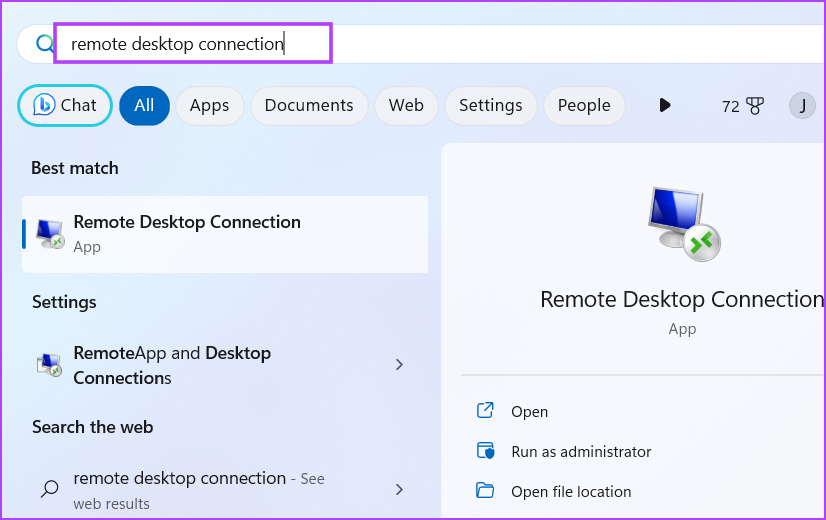The width and height of the screenshot is (826, 520).
Task: Select the All filter tab
Action: coord(144,105)
